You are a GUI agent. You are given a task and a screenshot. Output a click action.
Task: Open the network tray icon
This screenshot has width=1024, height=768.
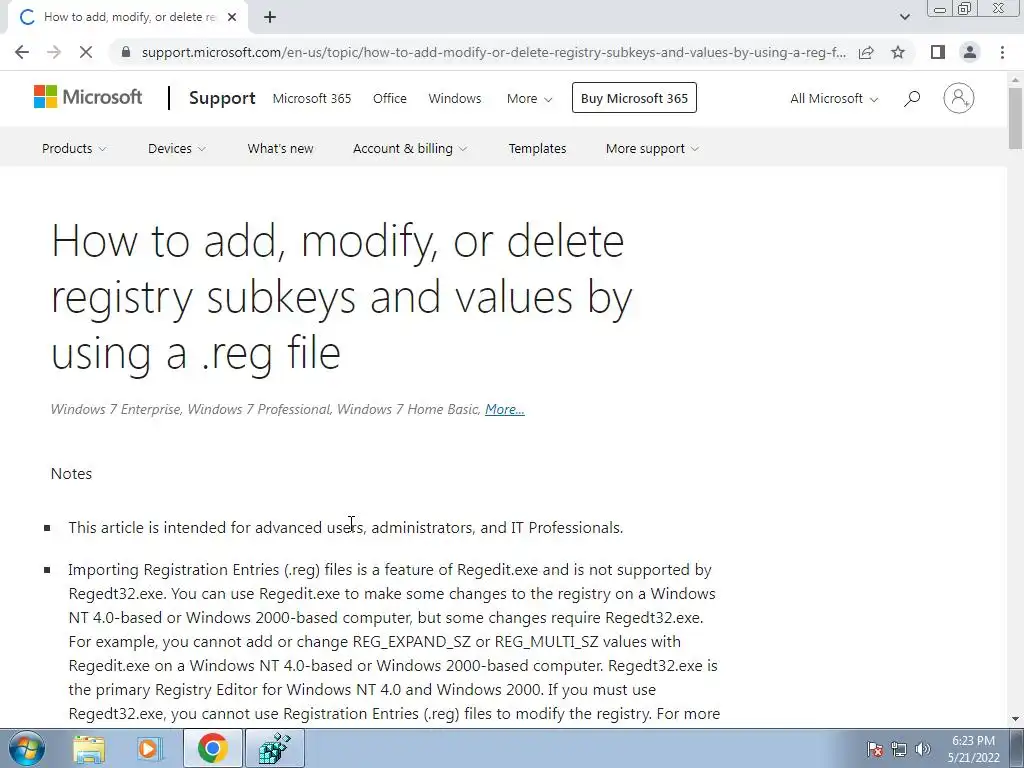pos(899,749)
